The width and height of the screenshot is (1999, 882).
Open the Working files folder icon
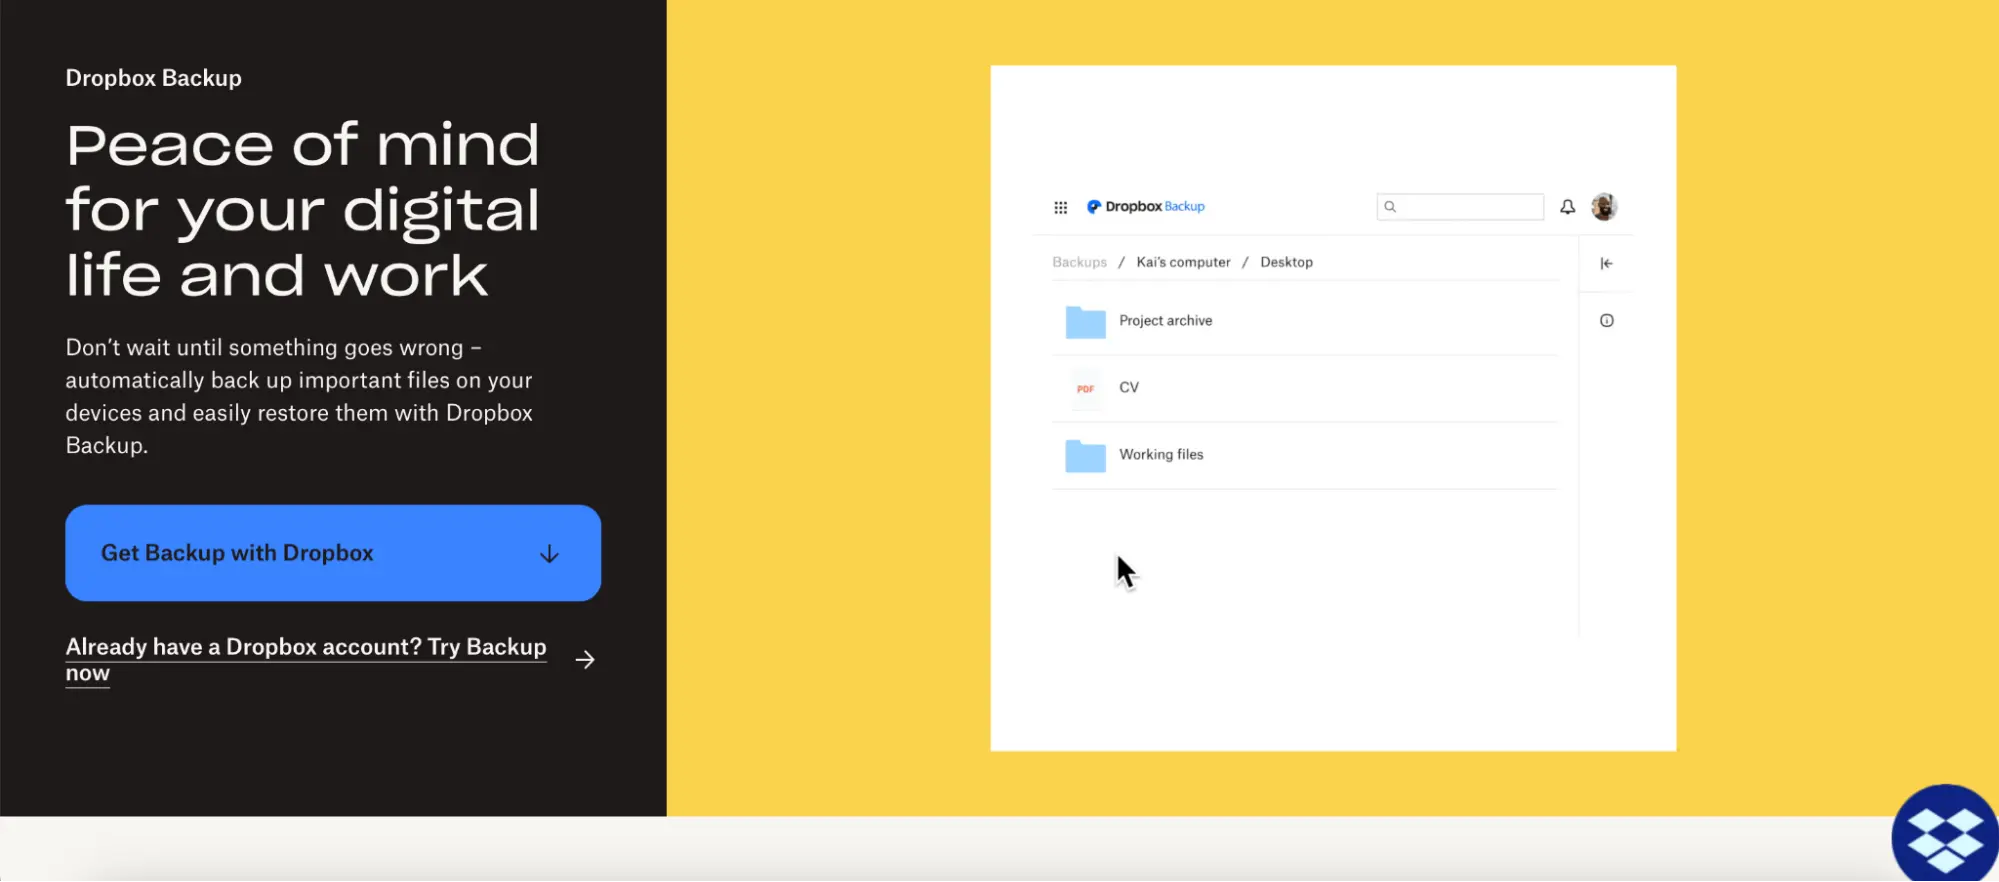coord(1085,456)
